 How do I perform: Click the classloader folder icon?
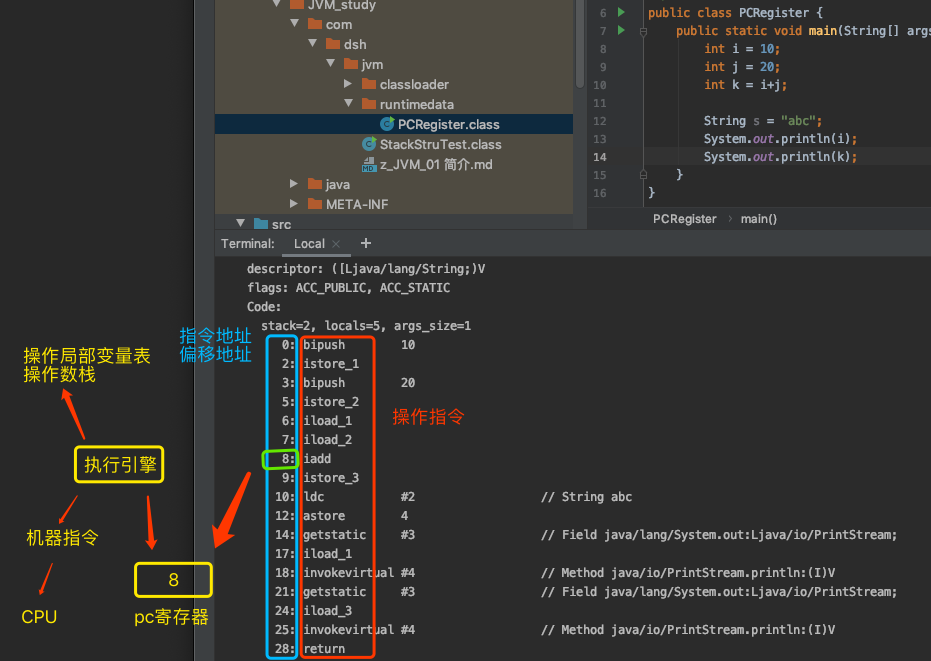[369, 84]
